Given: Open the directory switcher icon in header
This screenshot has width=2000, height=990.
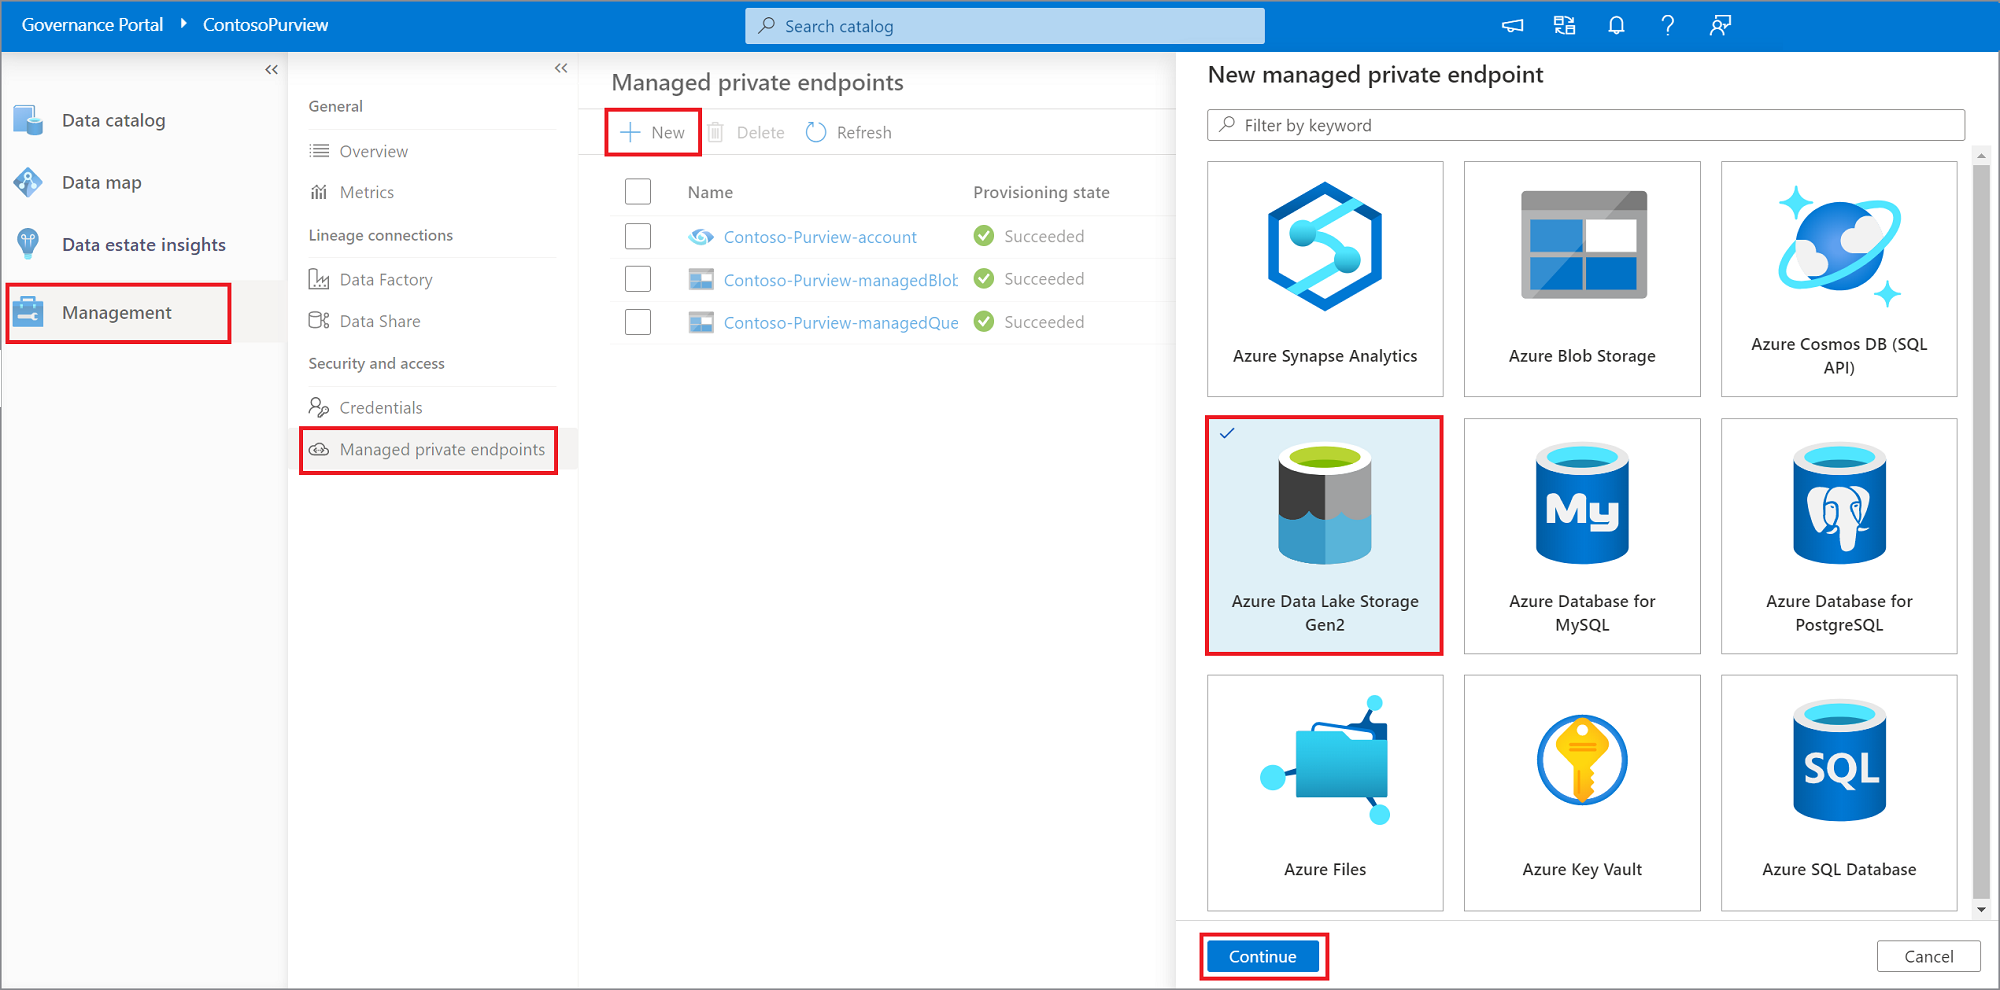Looking at the screenshot, I should pos(1565,26).
